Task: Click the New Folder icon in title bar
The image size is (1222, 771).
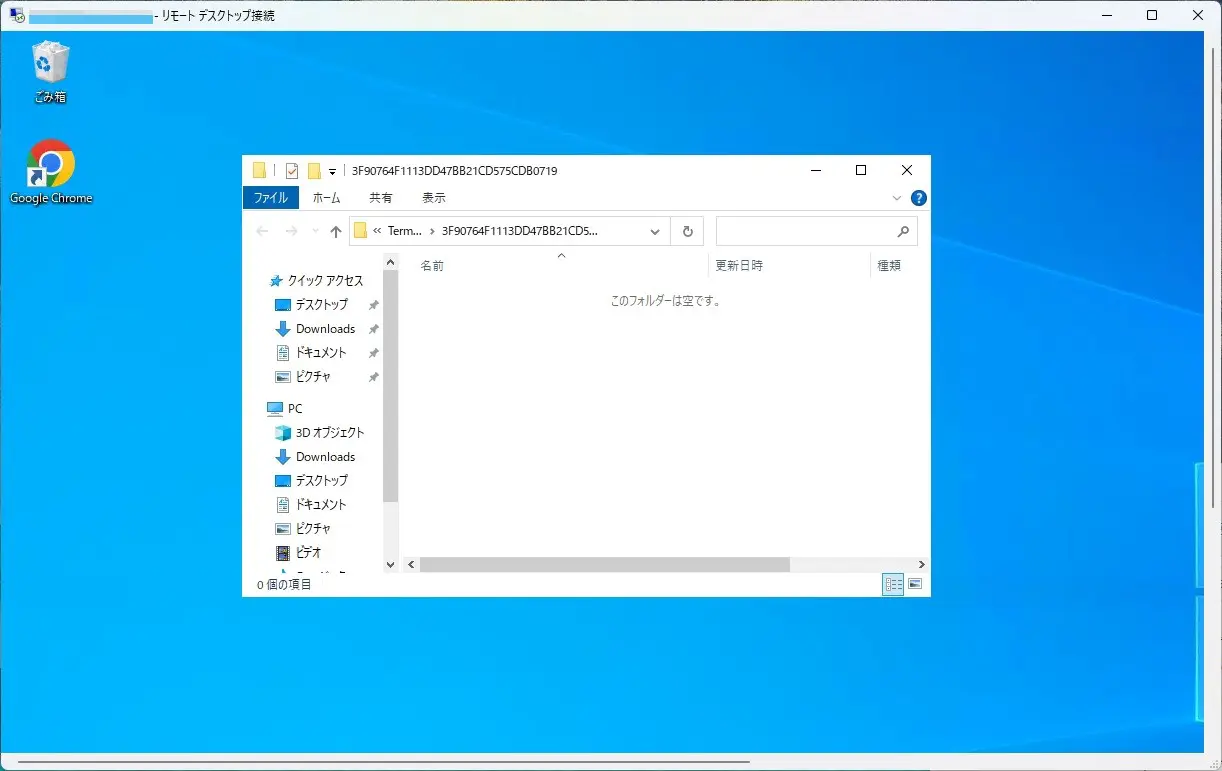Action: point(314,171)
